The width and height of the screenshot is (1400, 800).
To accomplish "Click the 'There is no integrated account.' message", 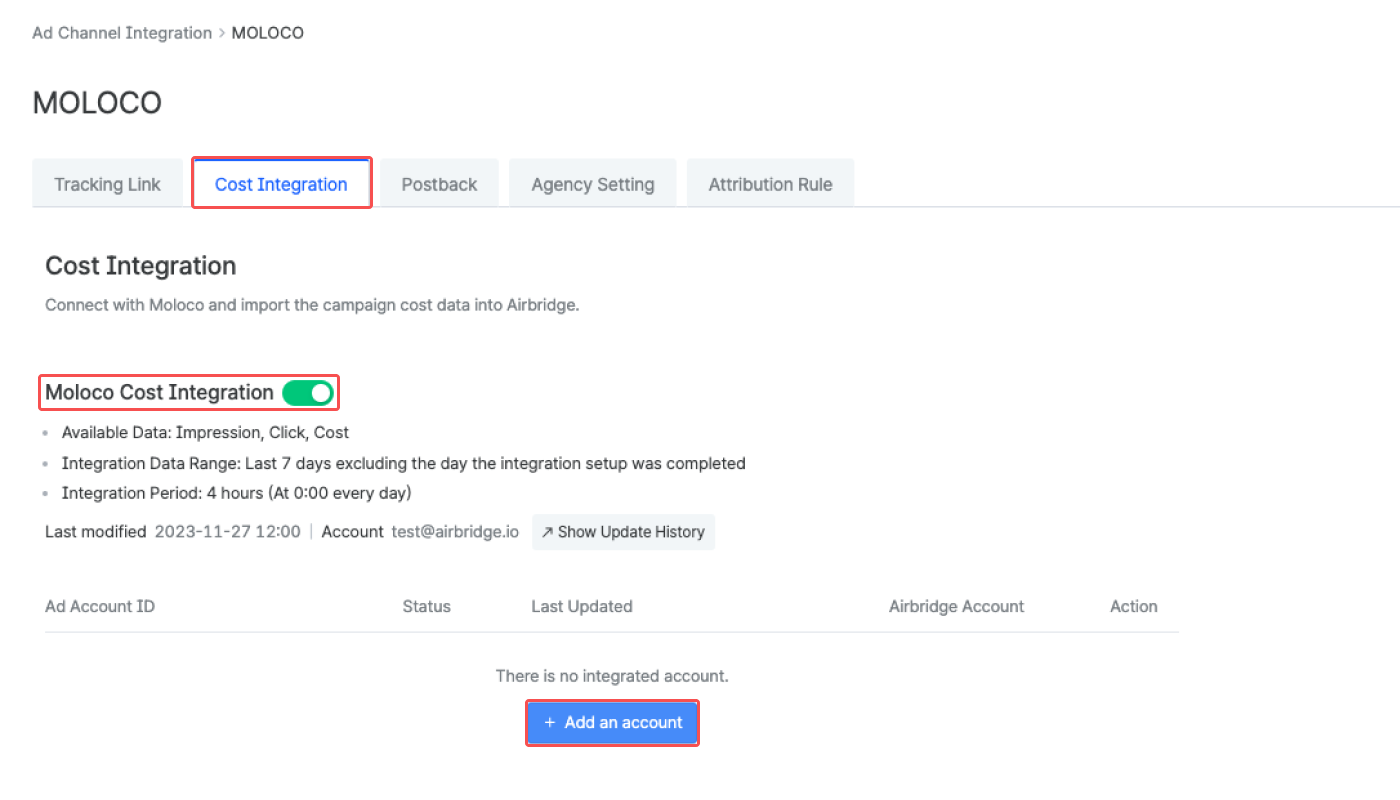I will [x=612, y=676].
